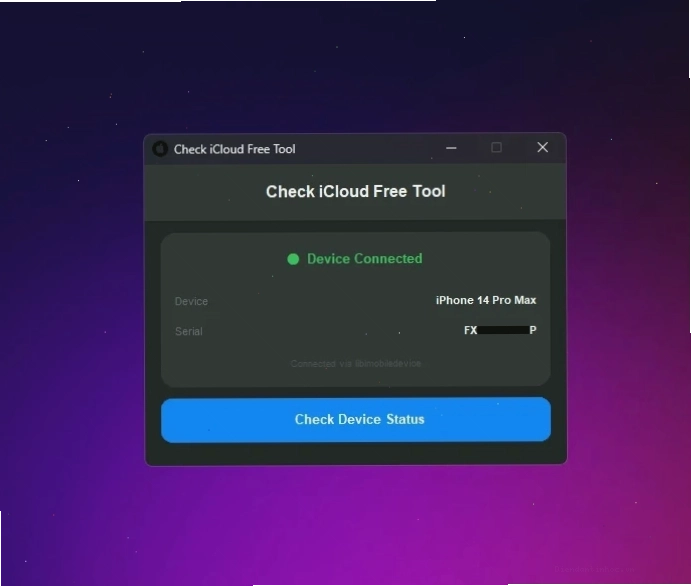Click 'Connected via libimobiledevice' footer text
This screenshot has width=691, height=586.
click(x=356, y=363)
